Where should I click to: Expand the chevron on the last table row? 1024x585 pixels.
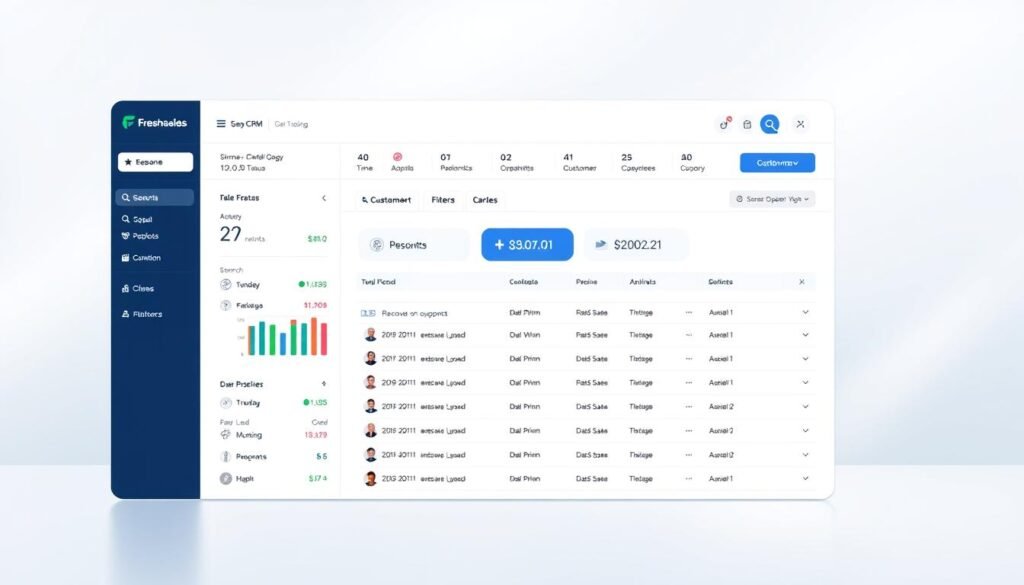coord(806,478)
